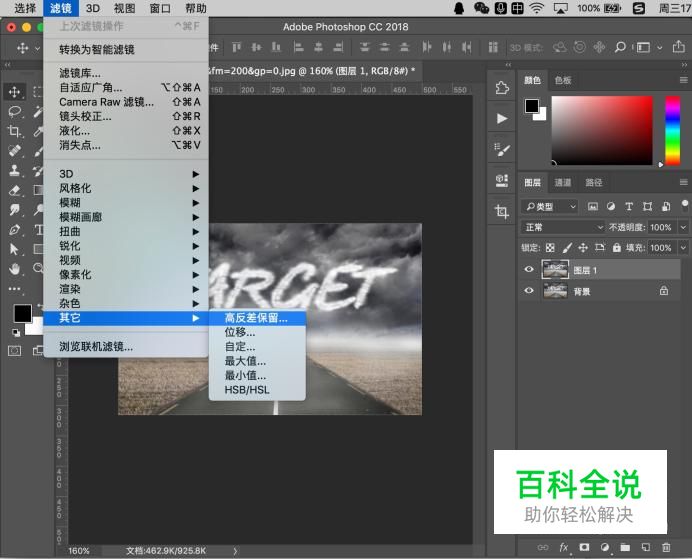Expand the 锐化 filter submenu

[x=126, y=246]
